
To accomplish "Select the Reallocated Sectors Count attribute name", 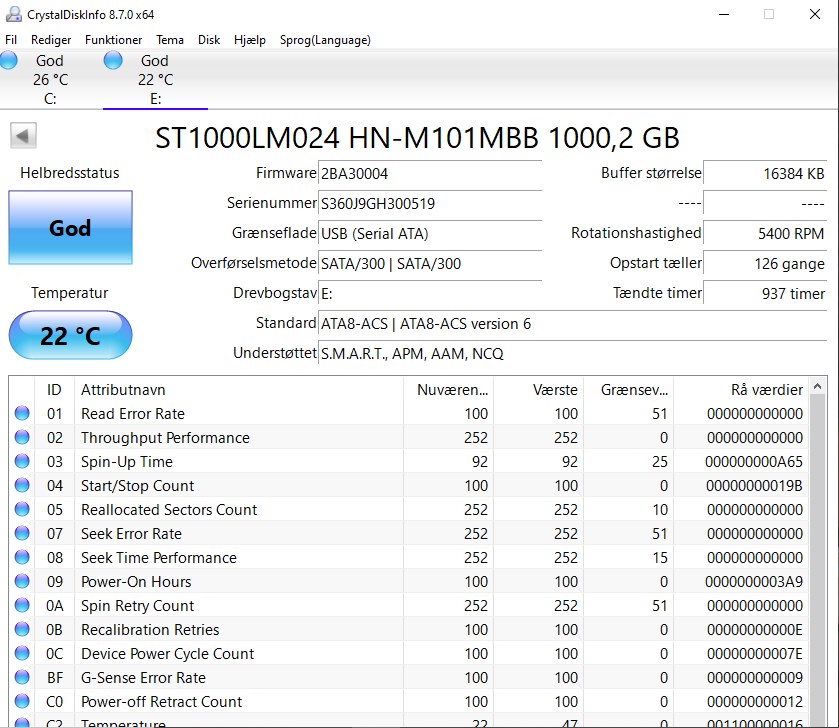I will [x=169, y=510].
